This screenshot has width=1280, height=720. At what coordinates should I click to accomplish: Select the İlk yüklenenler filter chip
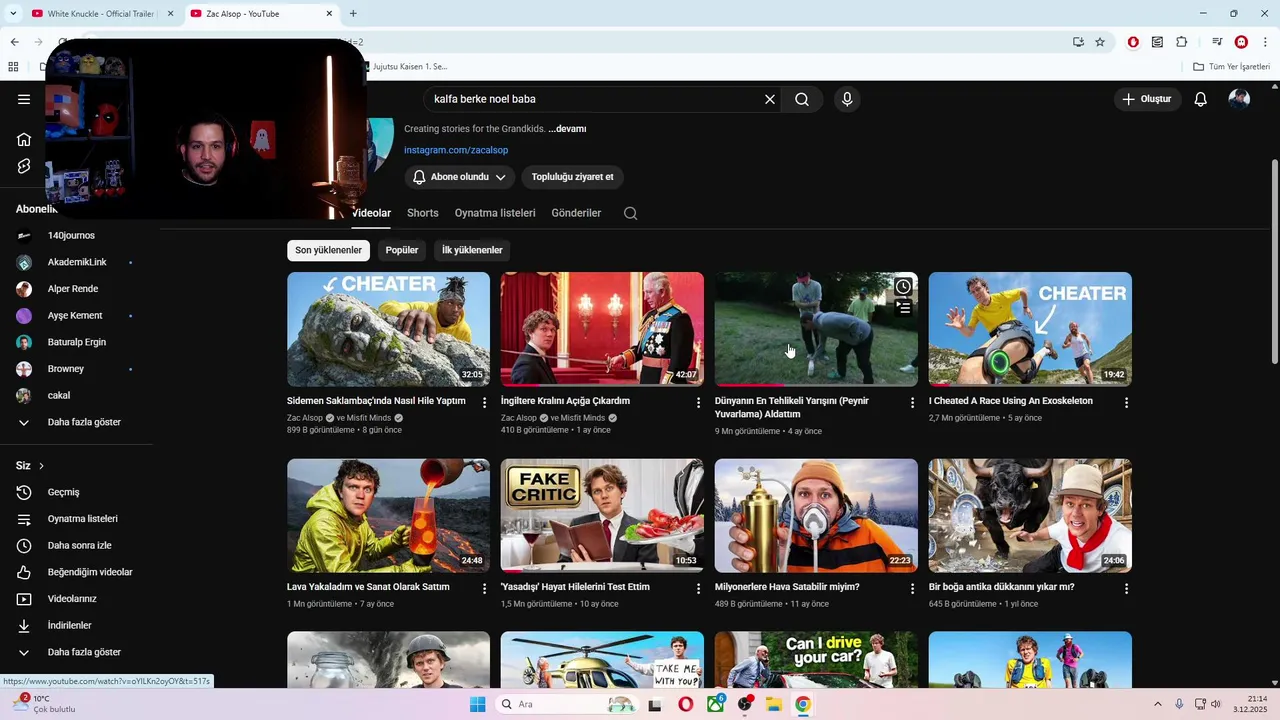472,250
